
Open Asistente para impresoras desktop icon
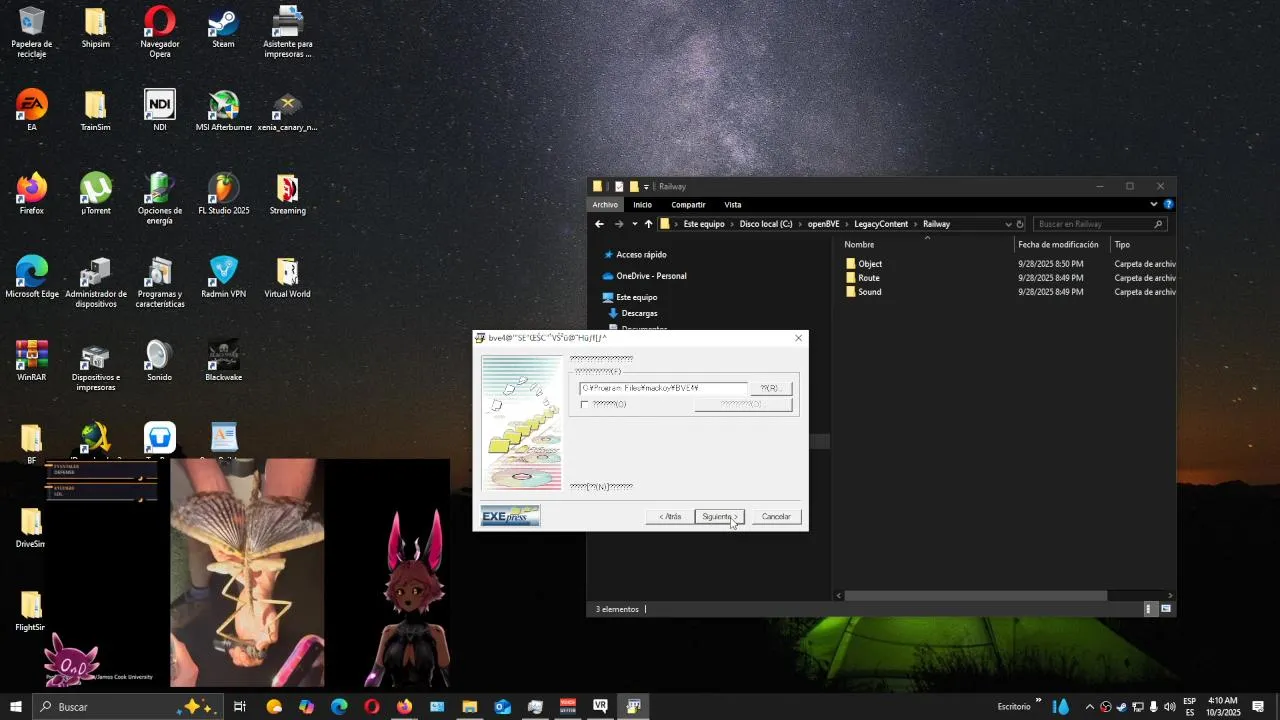tap(288, 32)
